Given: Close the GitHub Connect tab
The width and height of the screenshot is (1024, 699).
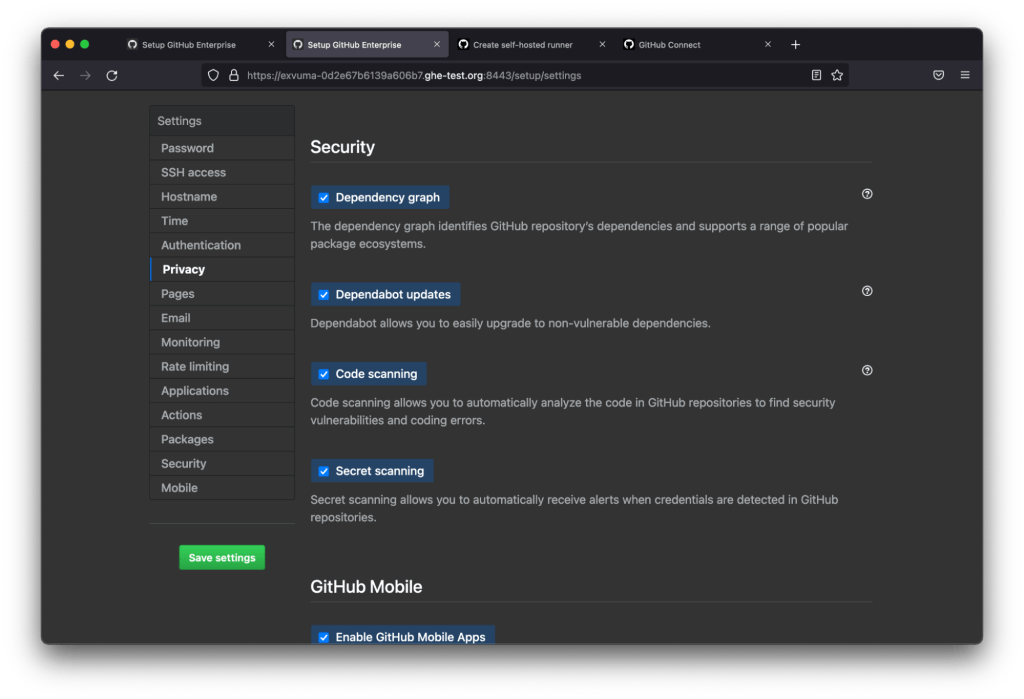Looking at the screenshot, I should click(768, 44).
